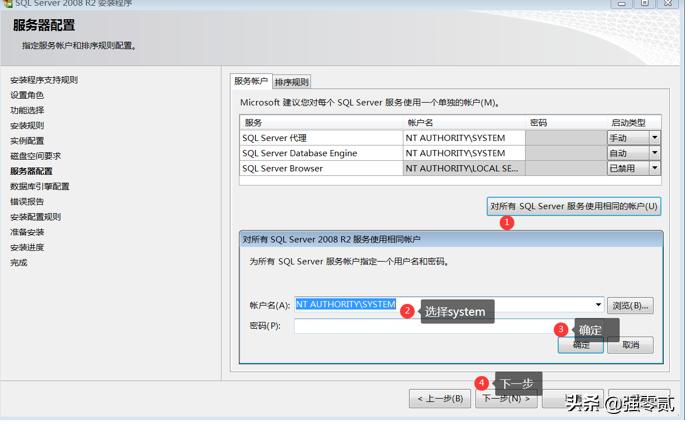Select 实例配置 step in sidebar
The width and height of the screenshot is (687, 425).
[x=27, y=141]
